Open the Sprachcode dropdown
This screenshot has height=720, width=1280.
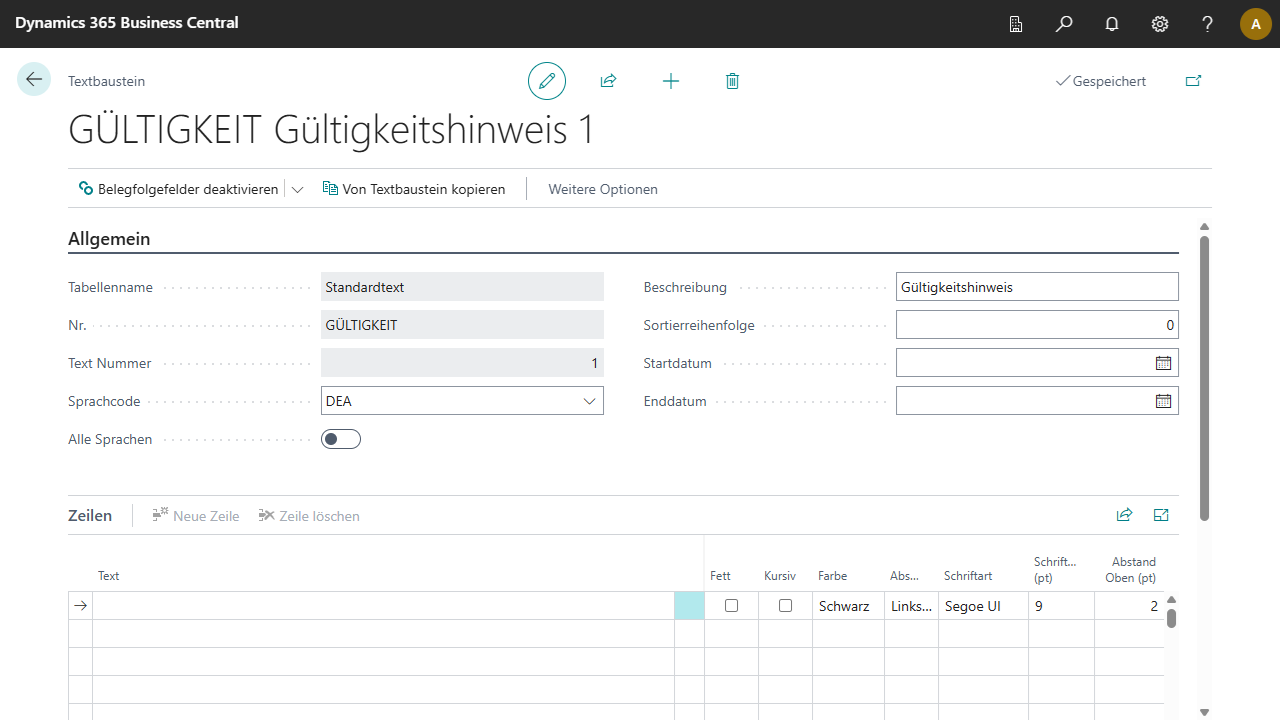coord(588,401)
